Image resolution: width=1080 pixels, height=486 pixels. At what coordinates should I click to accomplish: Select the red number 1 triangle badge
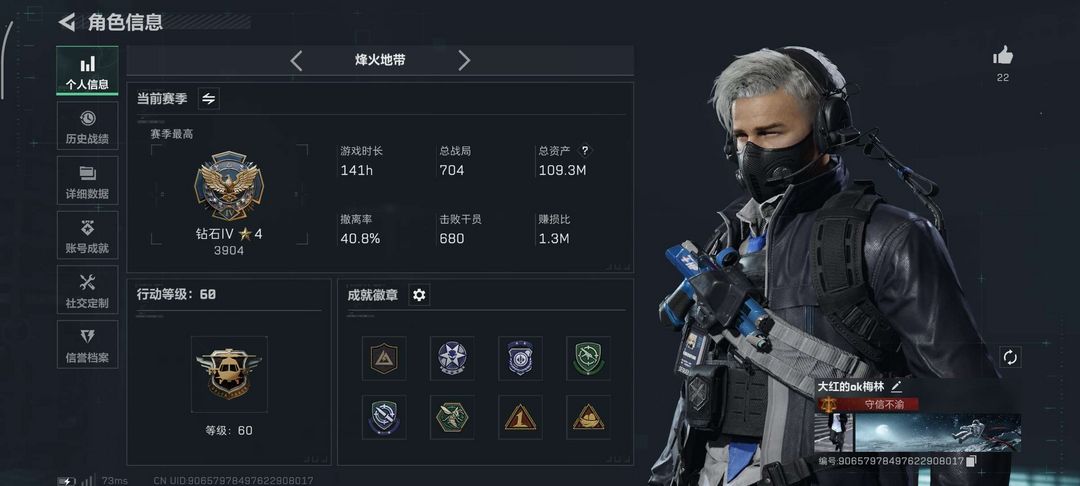click(520, 417)
